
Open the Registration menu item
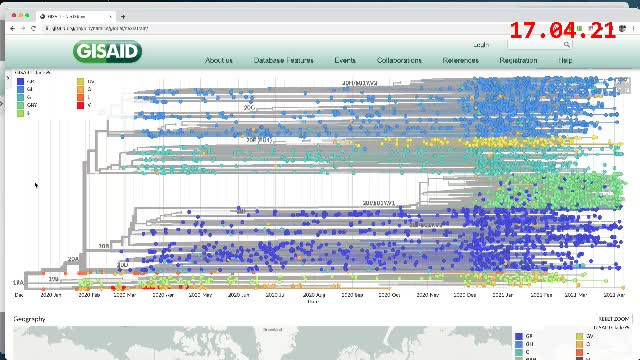pos(518,60)
